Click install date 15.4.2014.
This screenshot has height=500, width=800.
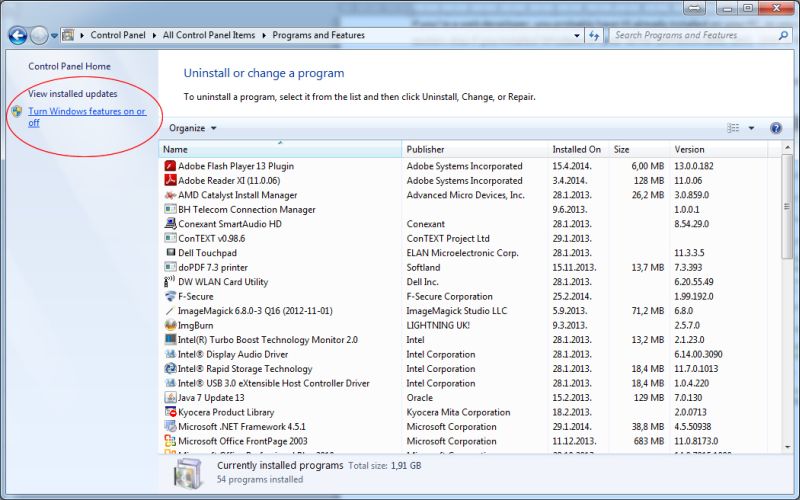tap(572, 166)
